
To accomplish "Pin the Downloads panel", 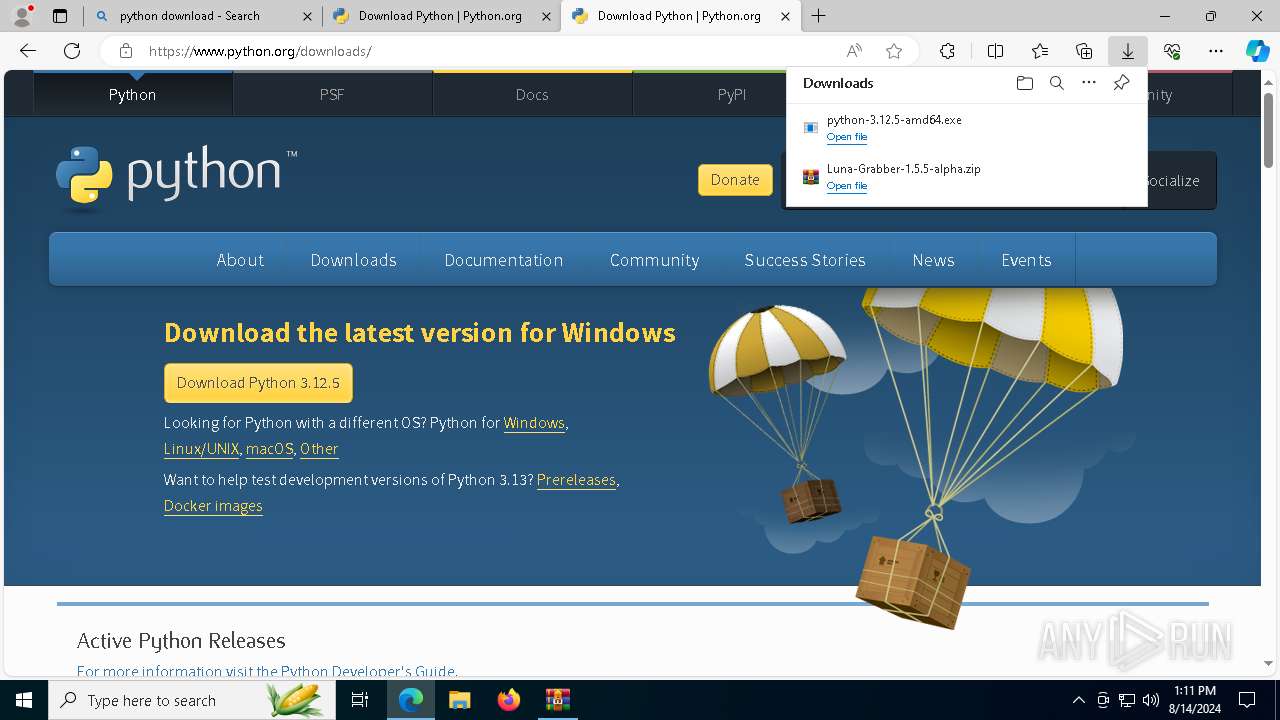I will pyautogui.click(x=1121, y=83).
